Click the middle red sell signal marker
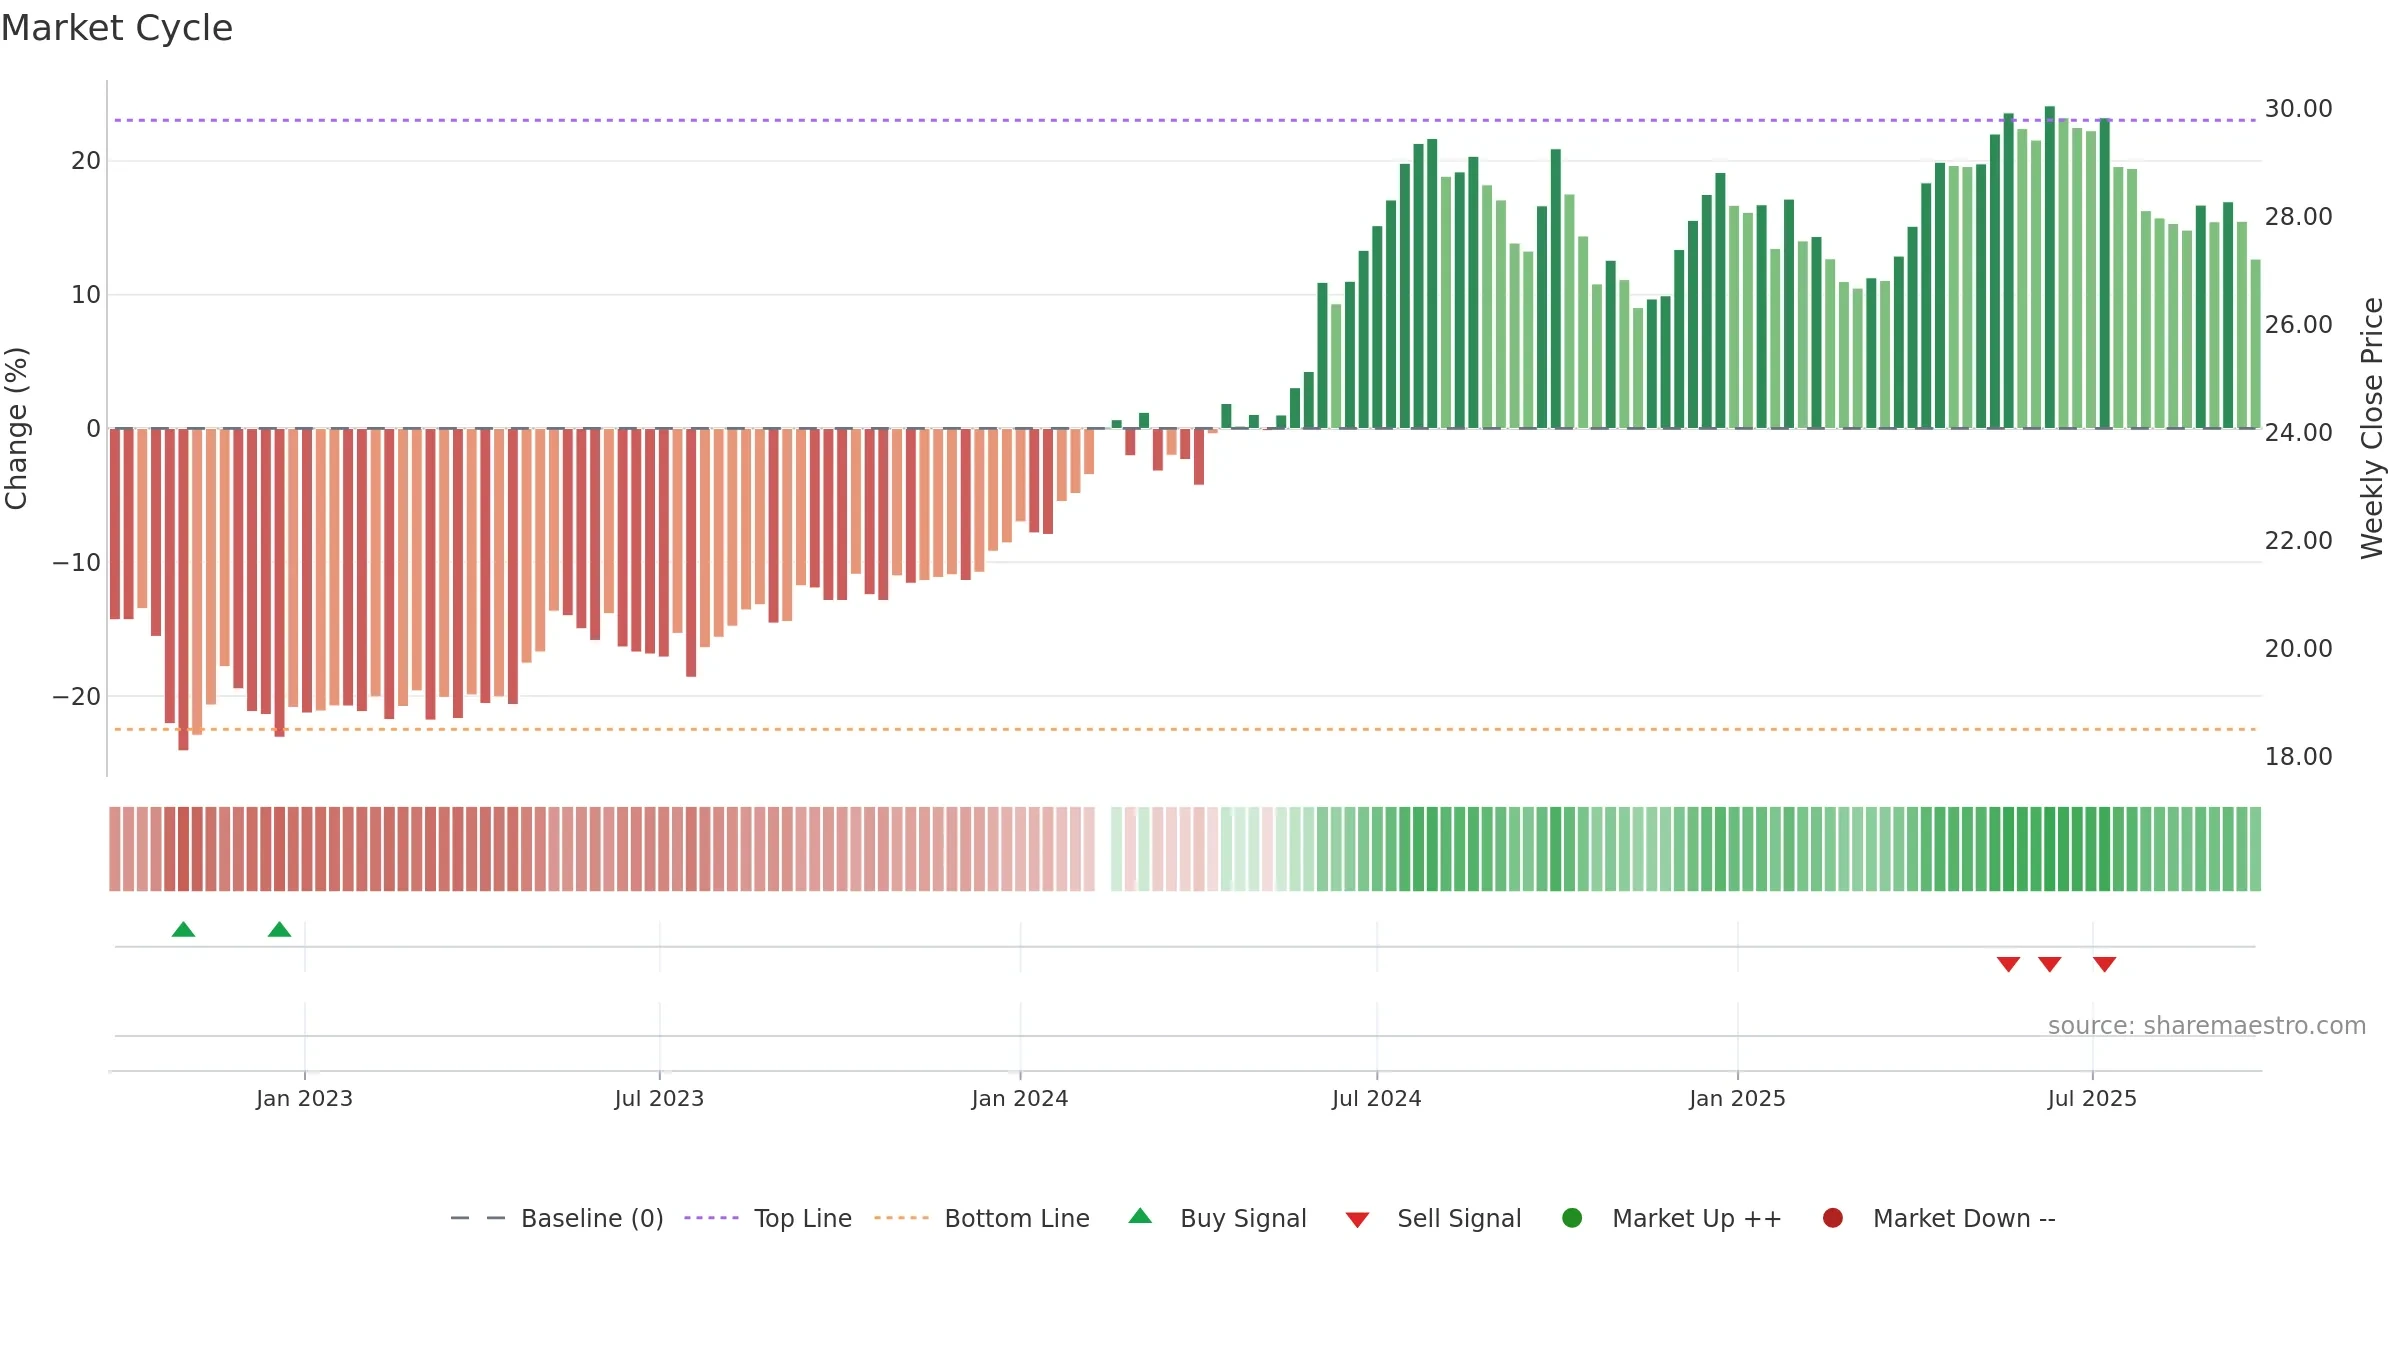2400x1350 pixels. point(2050,964)
